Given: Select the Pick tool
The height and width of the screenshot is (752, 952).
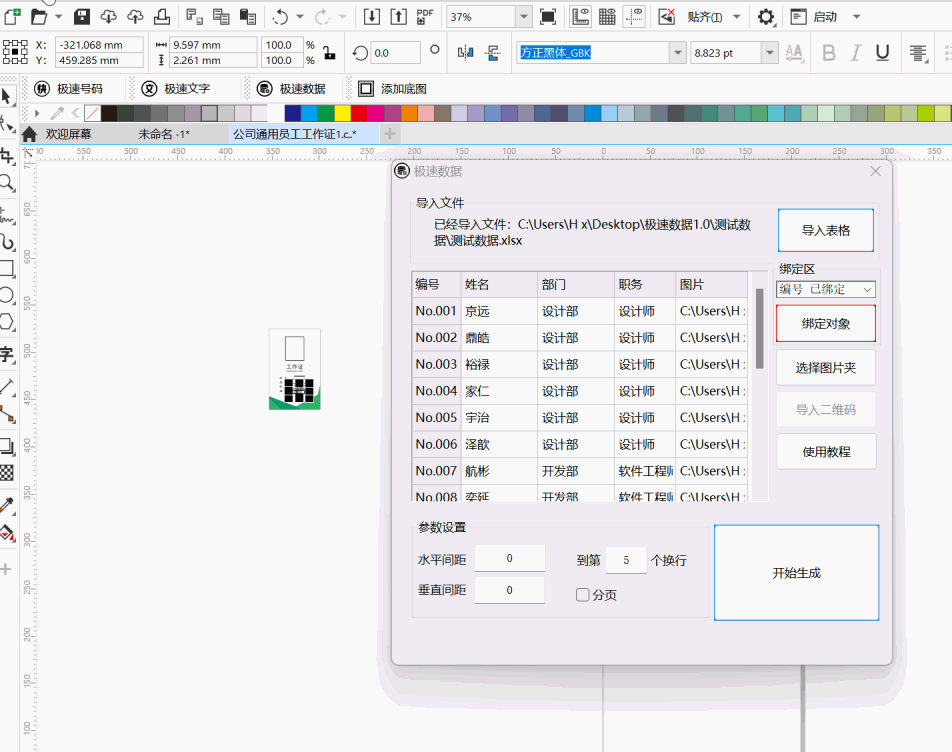Looking at the screenshot, I should tap(7, 97).
